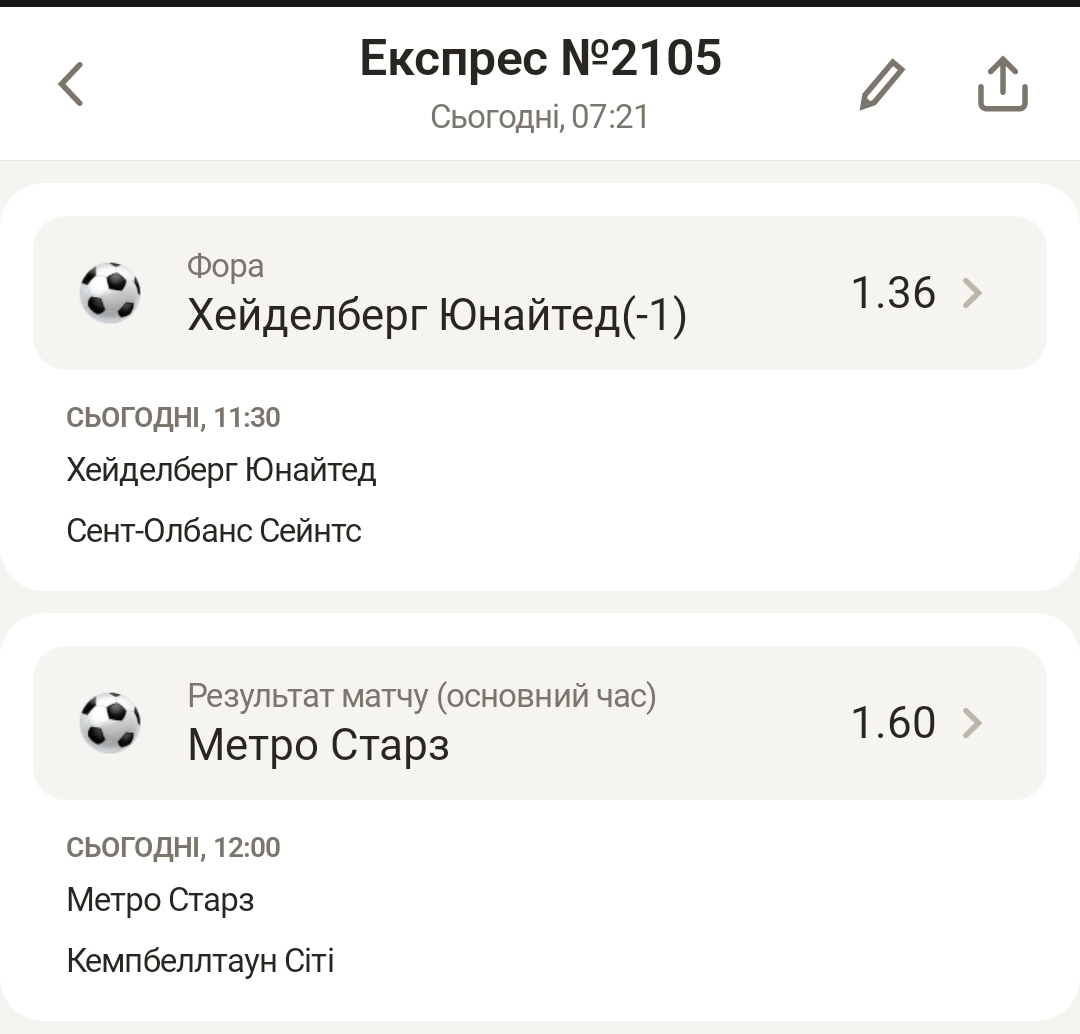
Task: Select the 1.36 odds value
Action: [x=893, y=293]
